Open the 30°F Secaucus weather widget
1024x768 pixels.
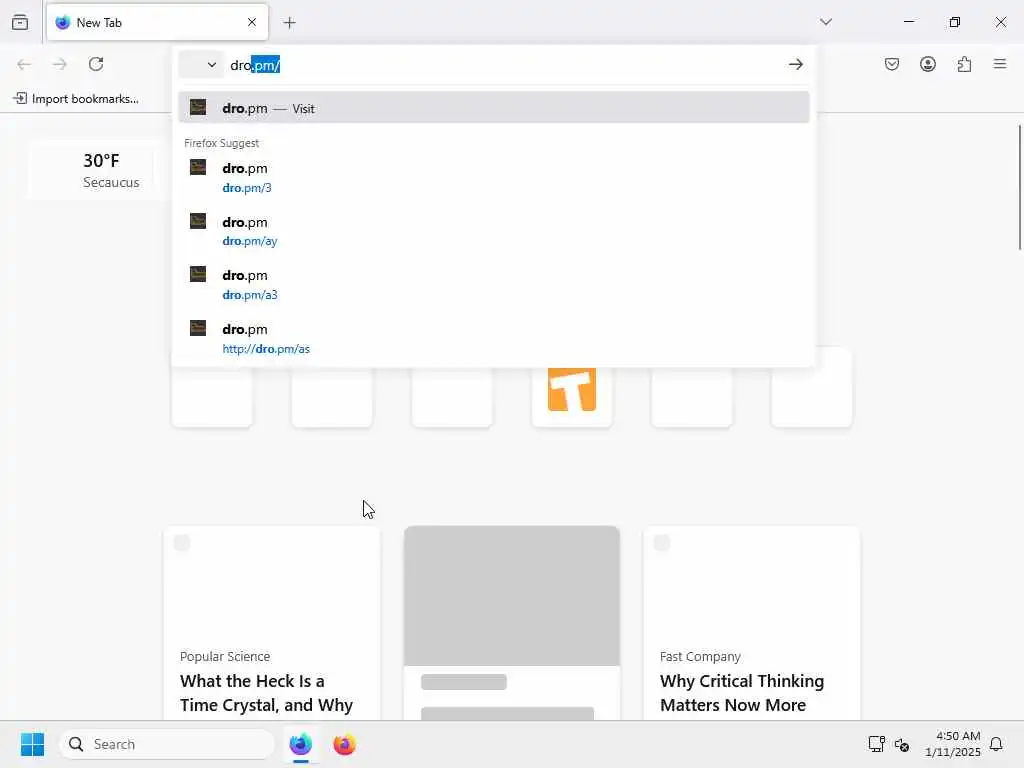[x=99, y=170]
